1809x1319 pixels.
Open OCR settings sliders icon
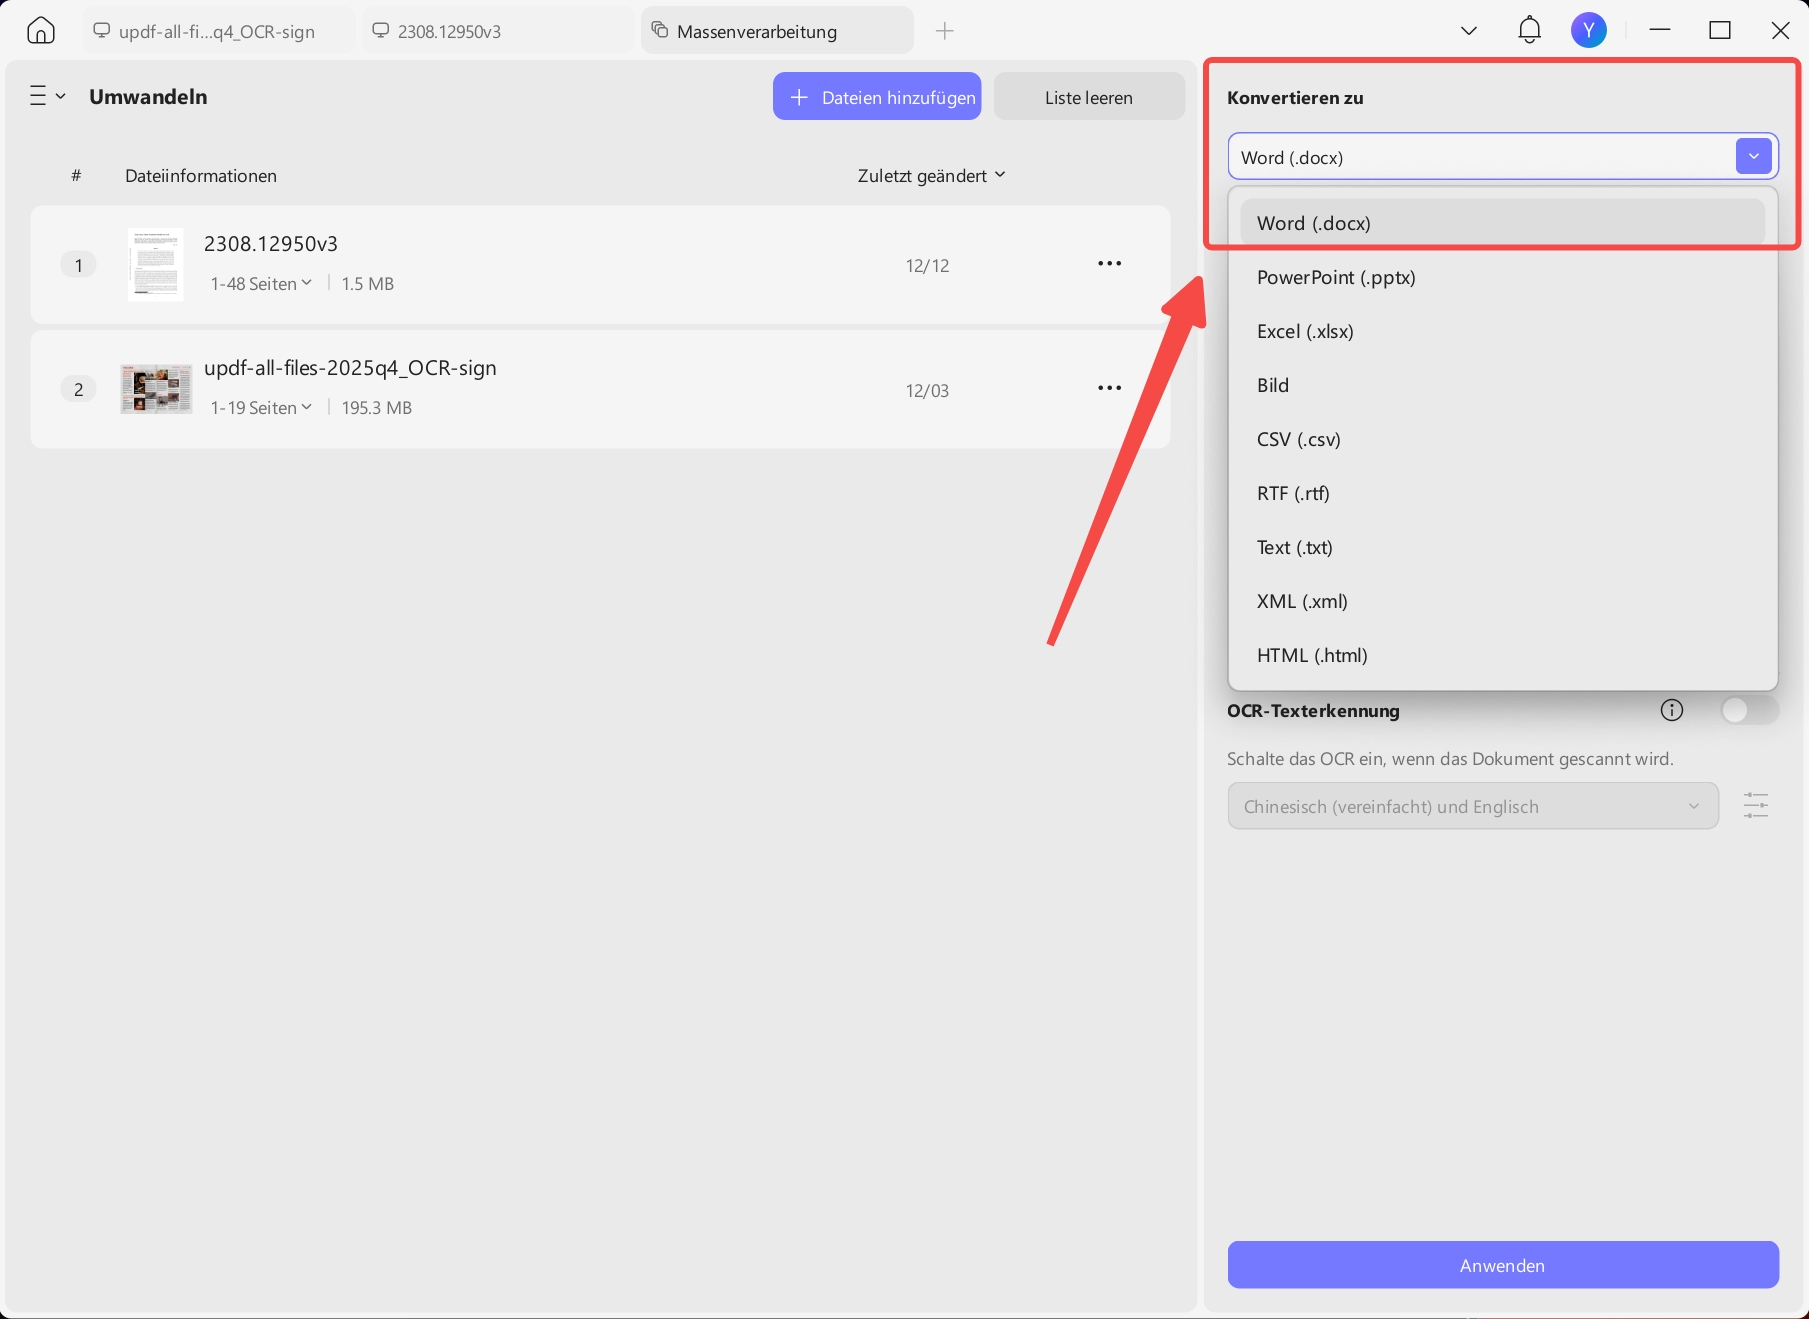[1756, 806]
